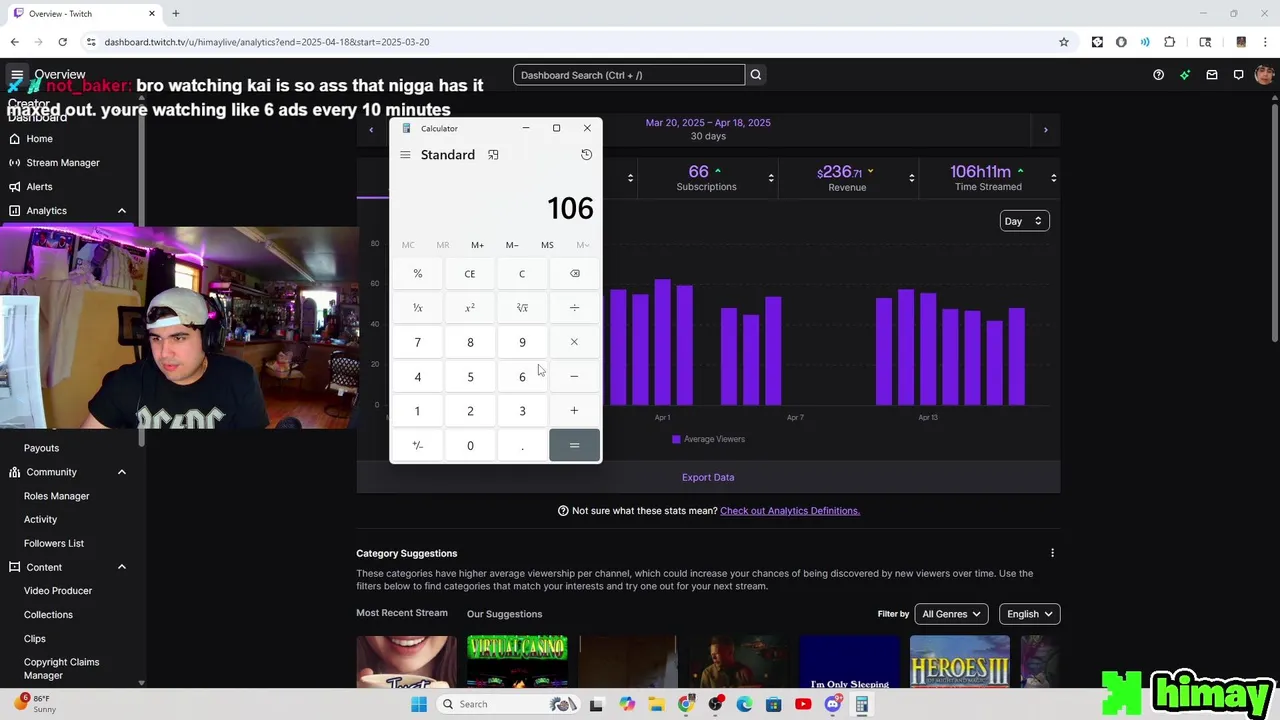This screenshot has width=1280, height=720.
Task: Open the Chrome extensions puzzle icon
Action: pos(1169,42)
